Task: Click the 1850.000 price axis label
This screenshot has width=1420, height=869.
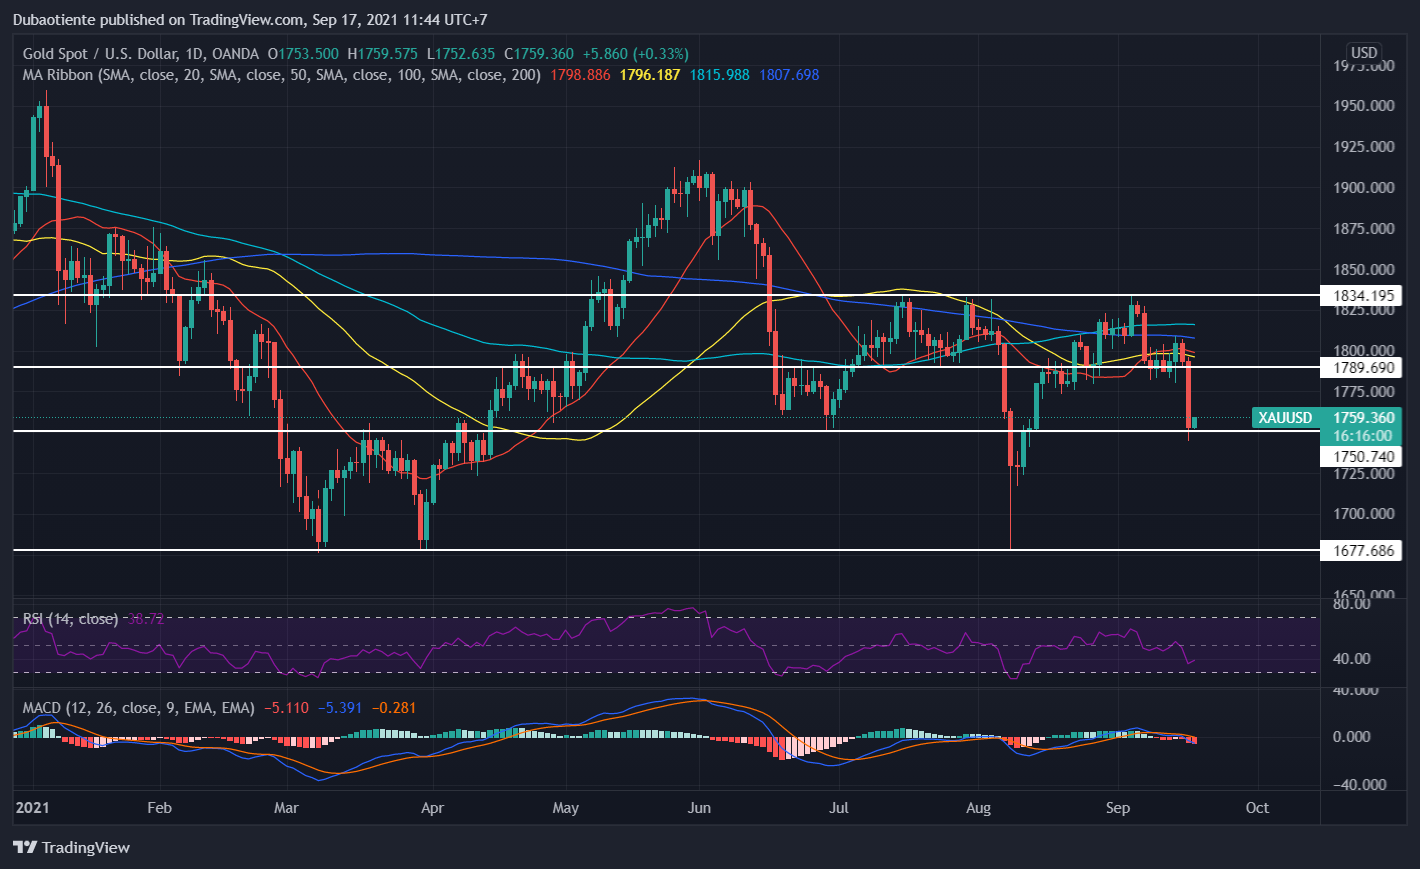Action: point(1364,270)
